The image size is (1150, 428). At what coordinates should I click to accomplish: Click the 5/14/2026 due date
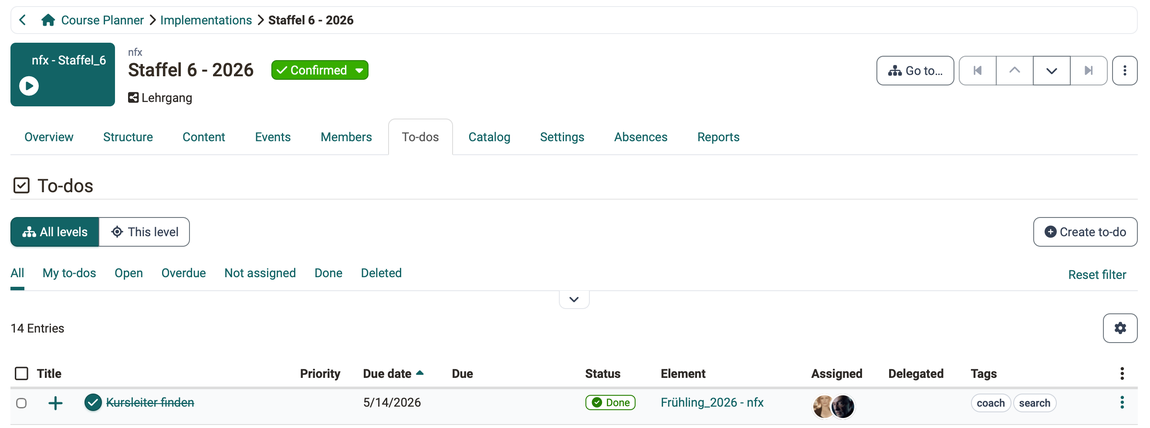click(392, 402)
